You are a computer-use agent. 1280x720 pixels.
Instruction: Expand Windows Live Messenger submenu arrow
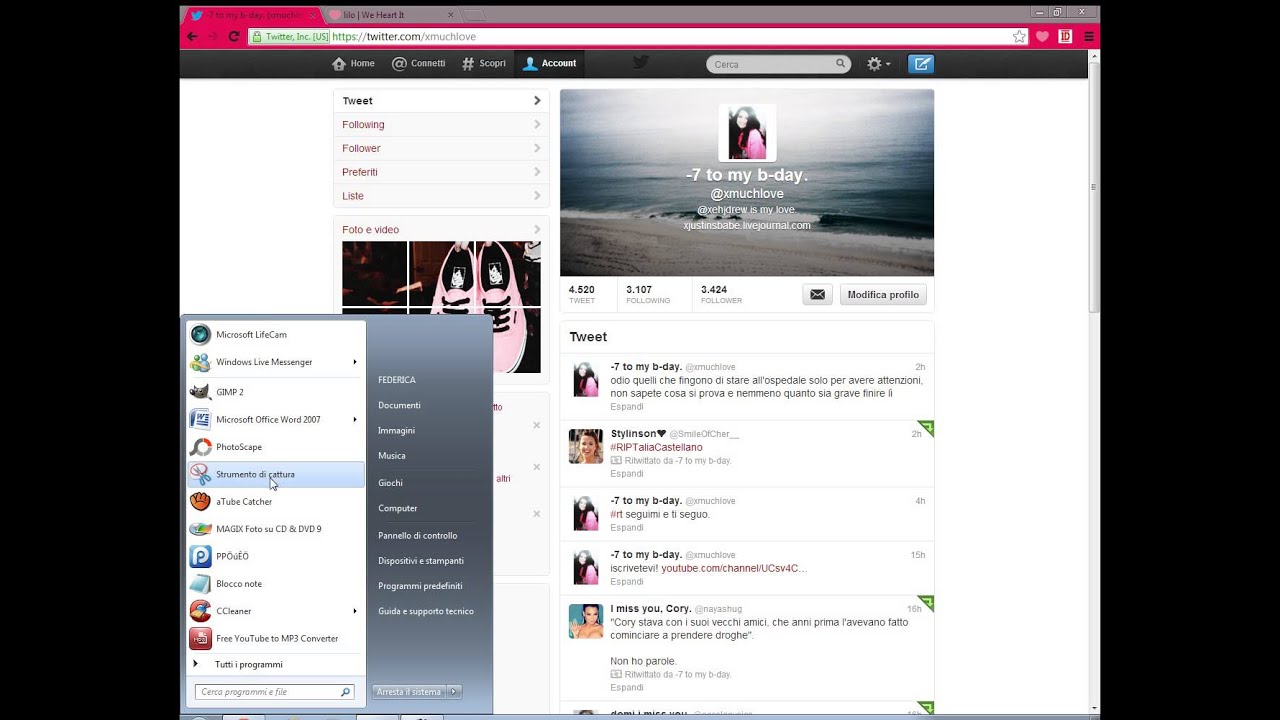point(355,362)
